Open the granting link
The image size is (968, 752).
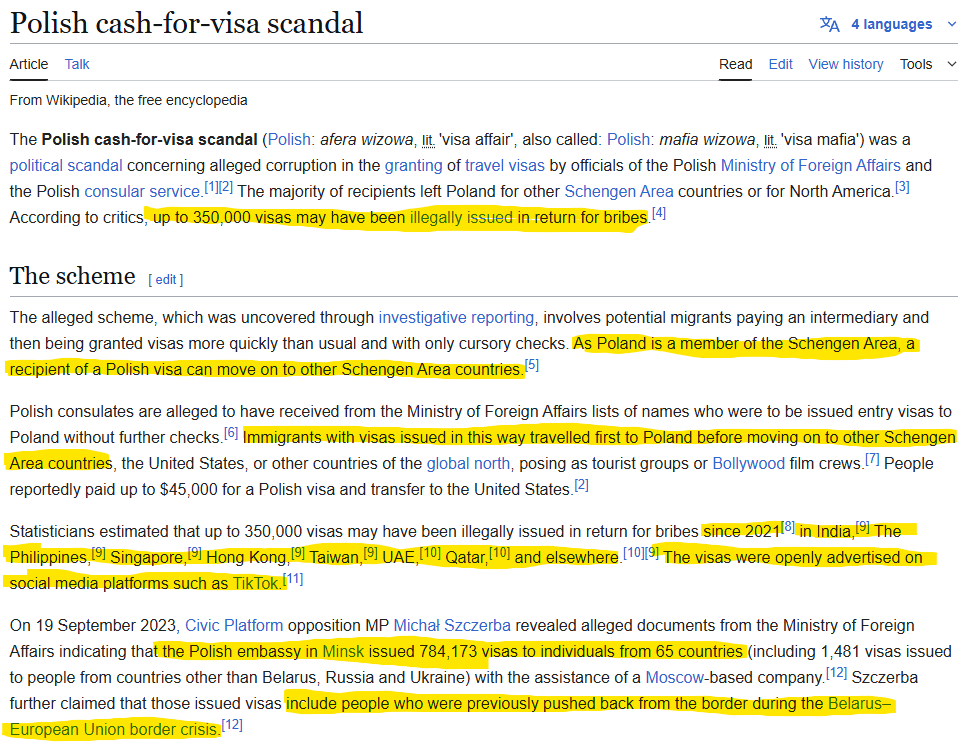[x=414, y=165]
